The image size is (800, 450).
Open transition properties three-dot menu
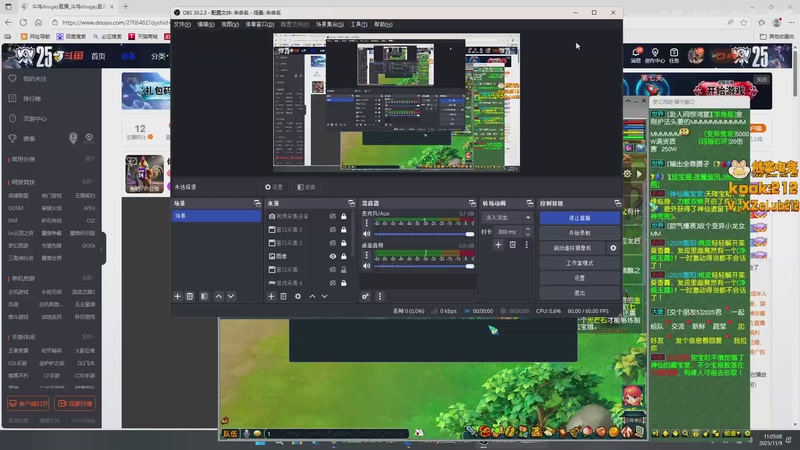pyautogui.click(x=527, y=245)
